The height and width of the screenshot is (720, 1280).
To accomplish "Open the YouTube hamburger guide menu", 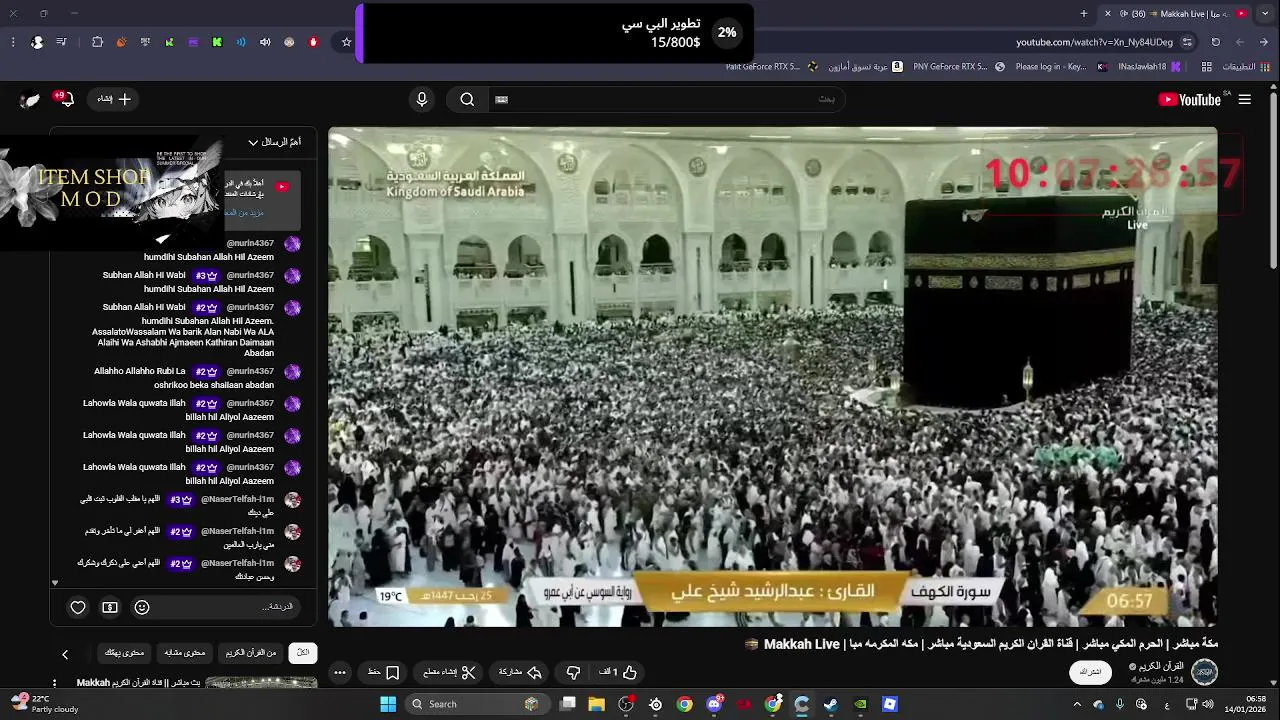I will [x=1245, y=99].
